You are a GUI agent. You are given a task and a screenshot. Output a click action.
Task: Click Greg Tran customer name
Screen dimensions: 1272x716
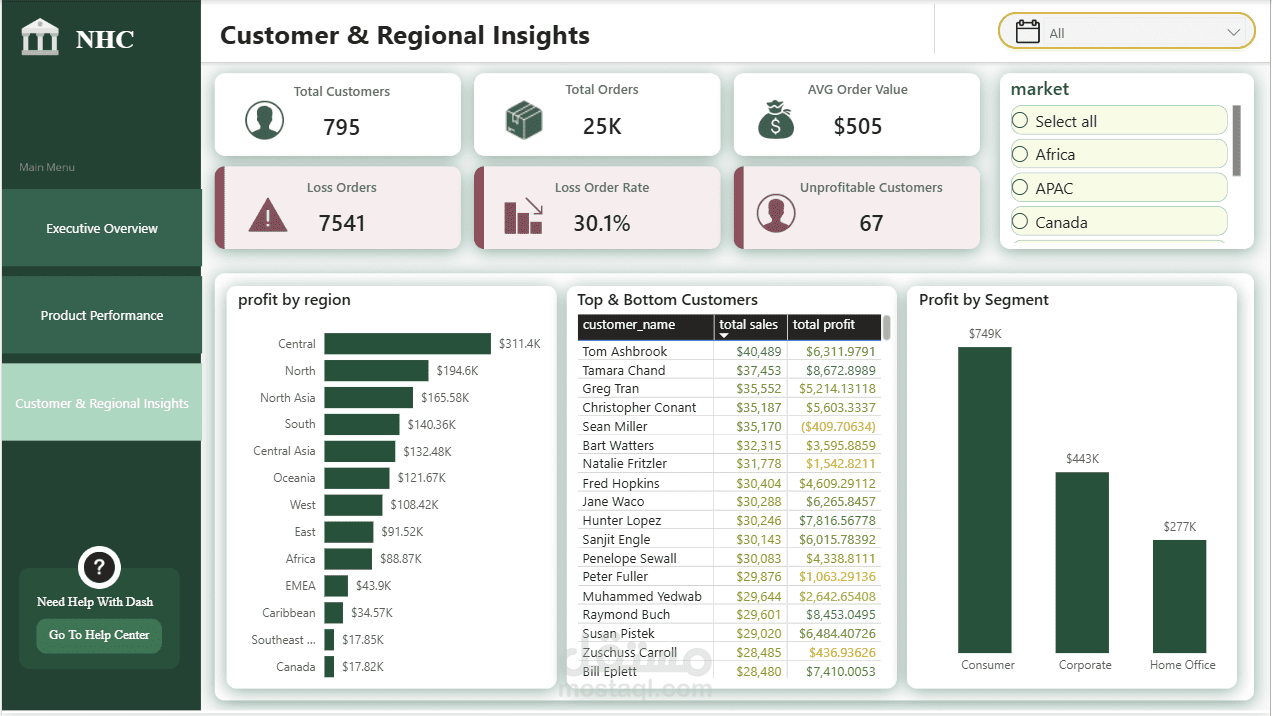point(611,389)
